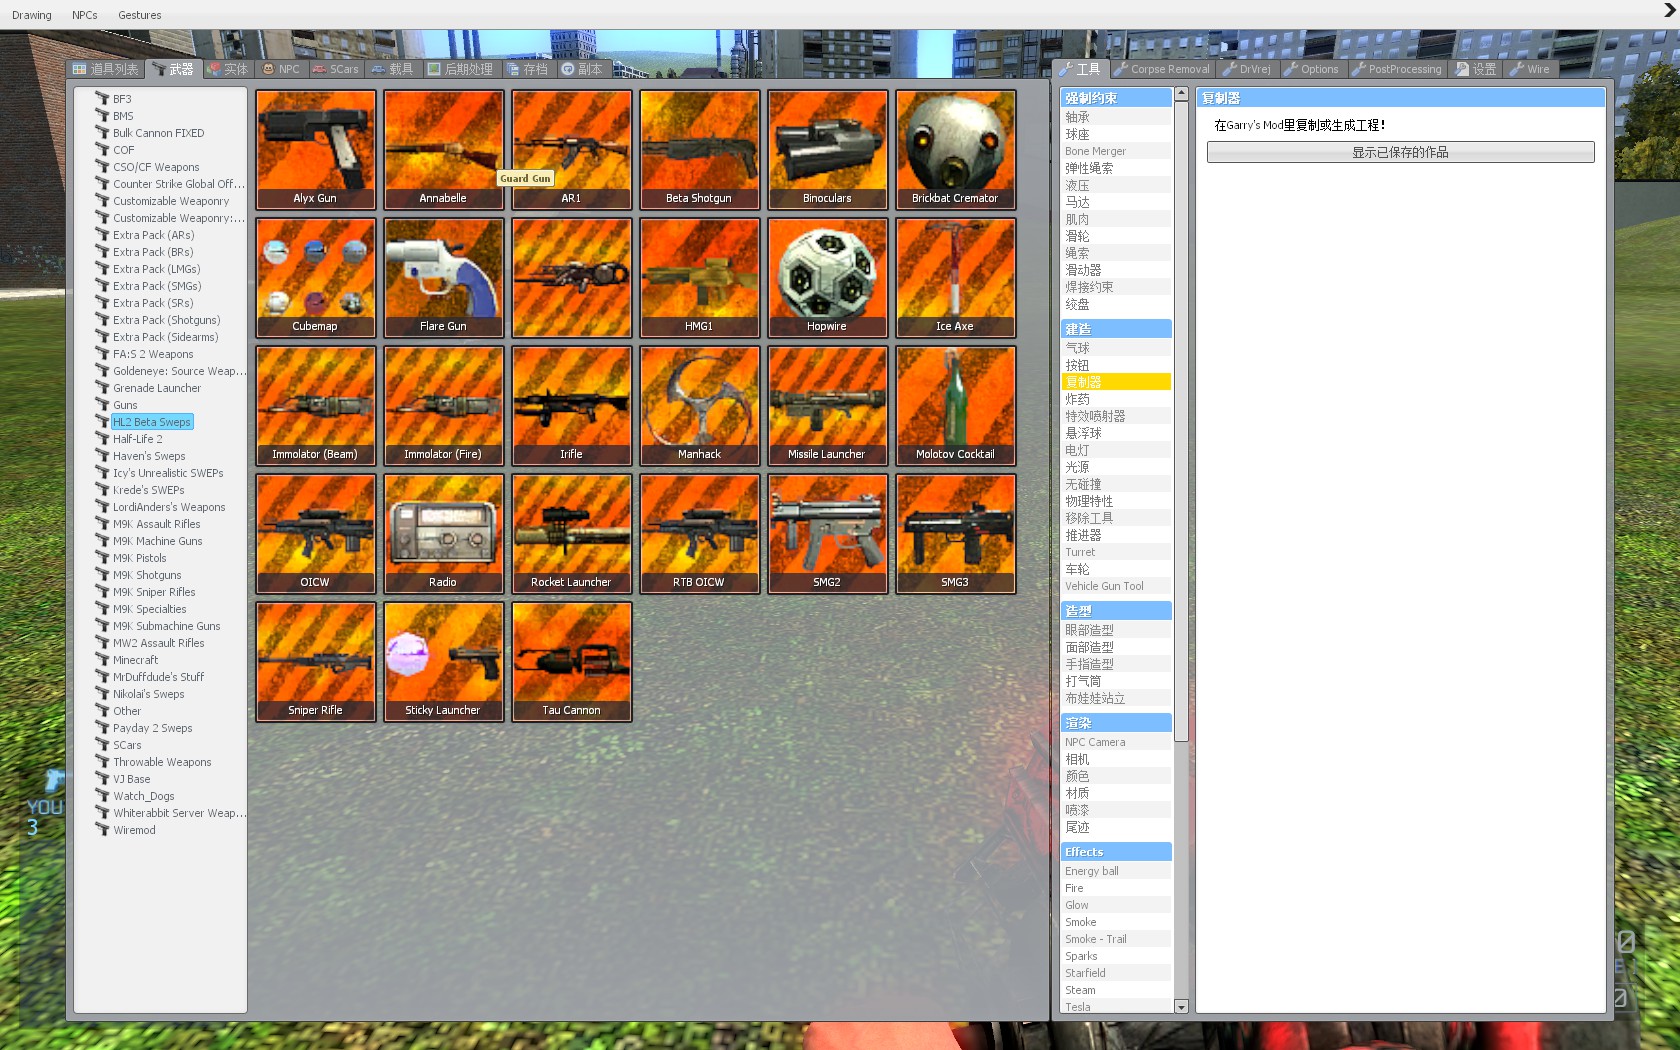Collapse the 建造 tool category

click(1116, 329)
